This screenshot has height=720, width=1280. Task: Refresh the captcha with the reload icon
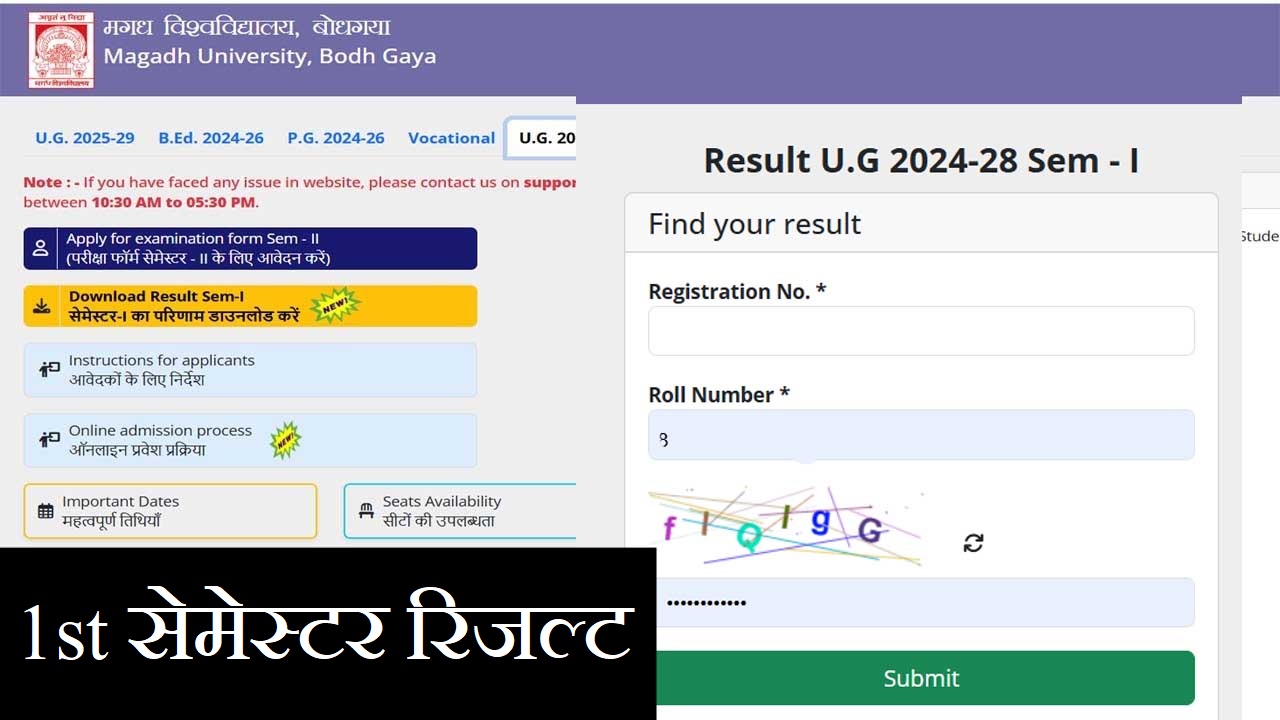973,542
